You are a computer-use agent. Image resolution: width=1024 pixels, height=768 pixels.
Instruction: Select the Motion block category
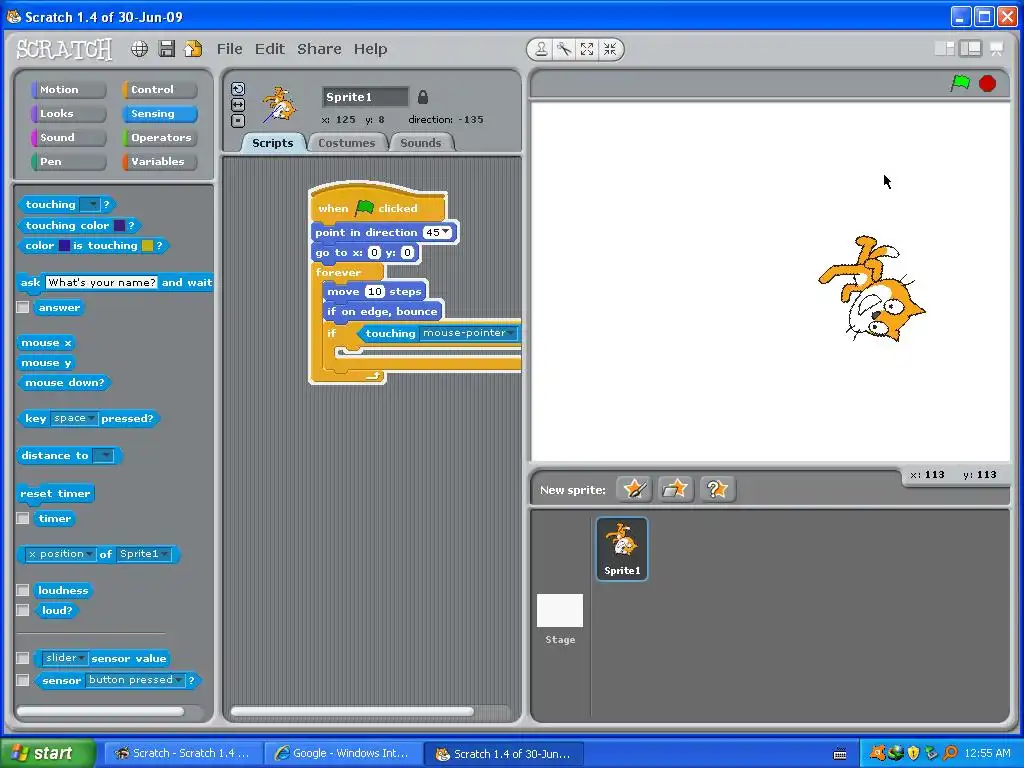point(68,89)
